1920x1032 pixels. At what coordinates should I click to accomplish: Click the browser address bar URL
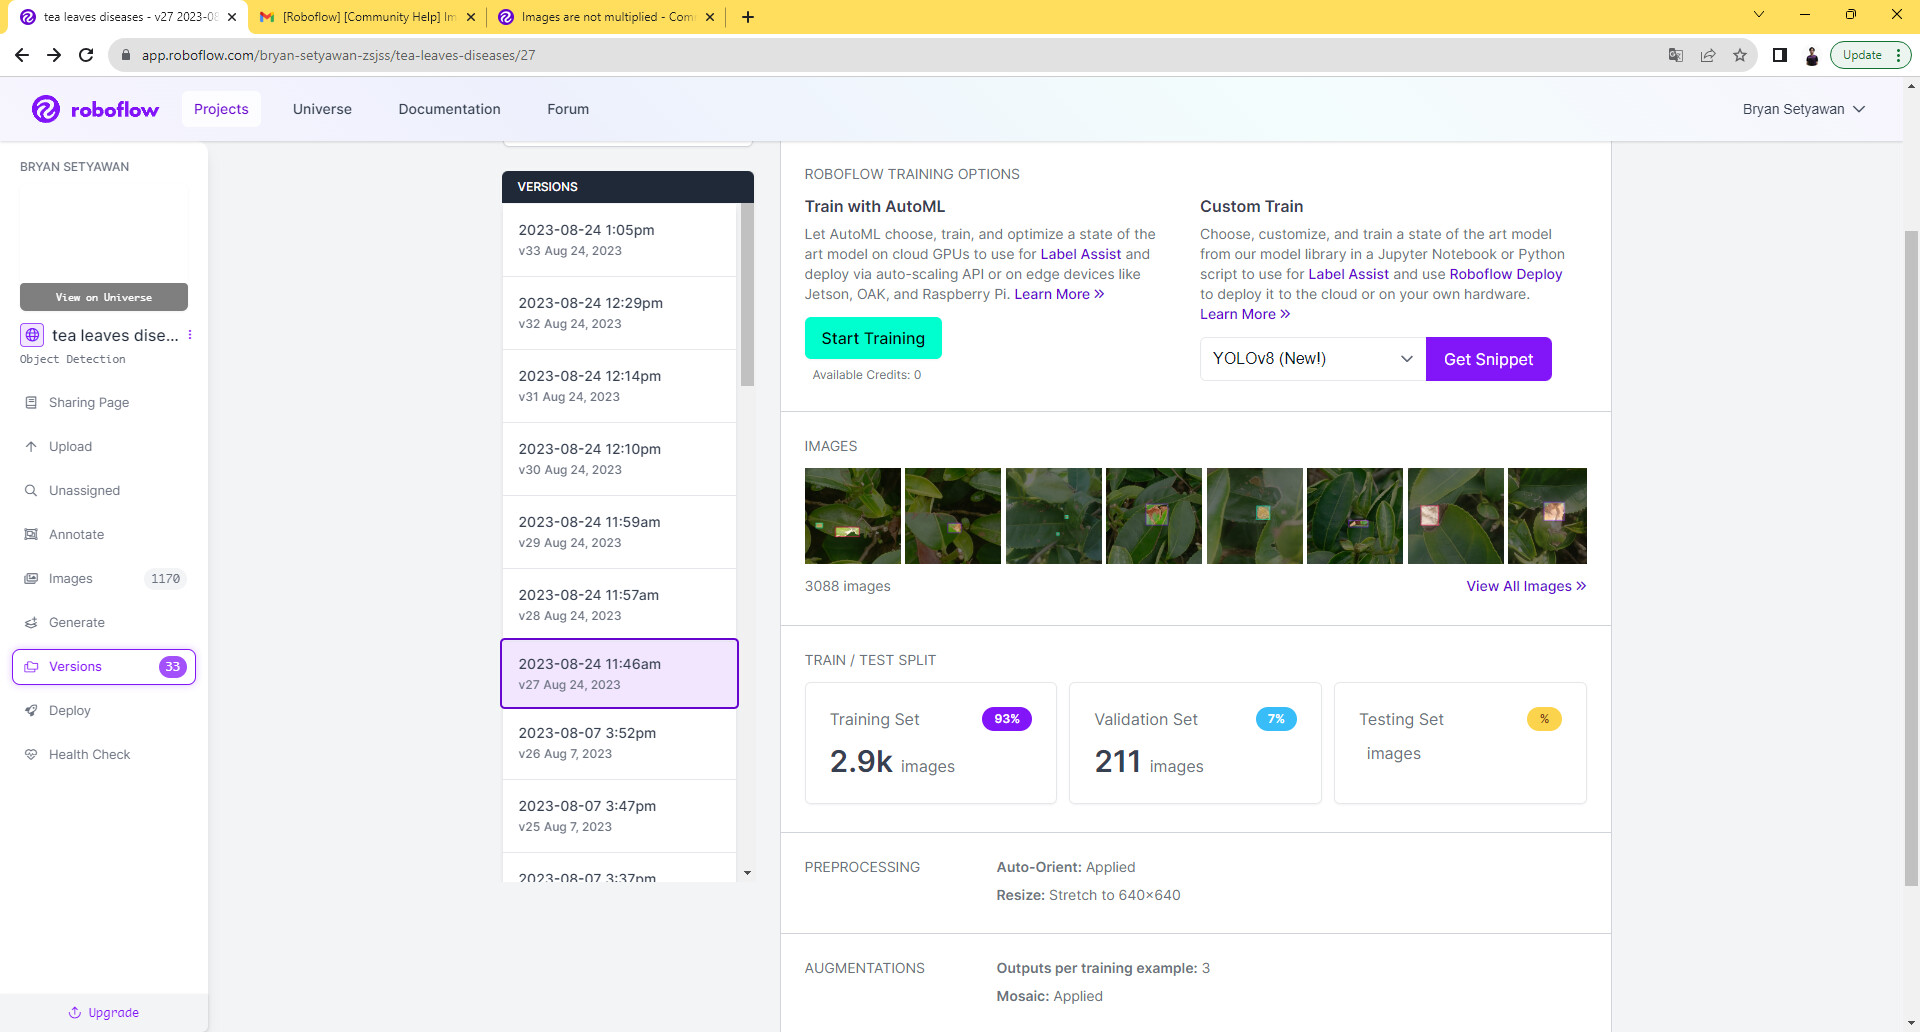338,55
